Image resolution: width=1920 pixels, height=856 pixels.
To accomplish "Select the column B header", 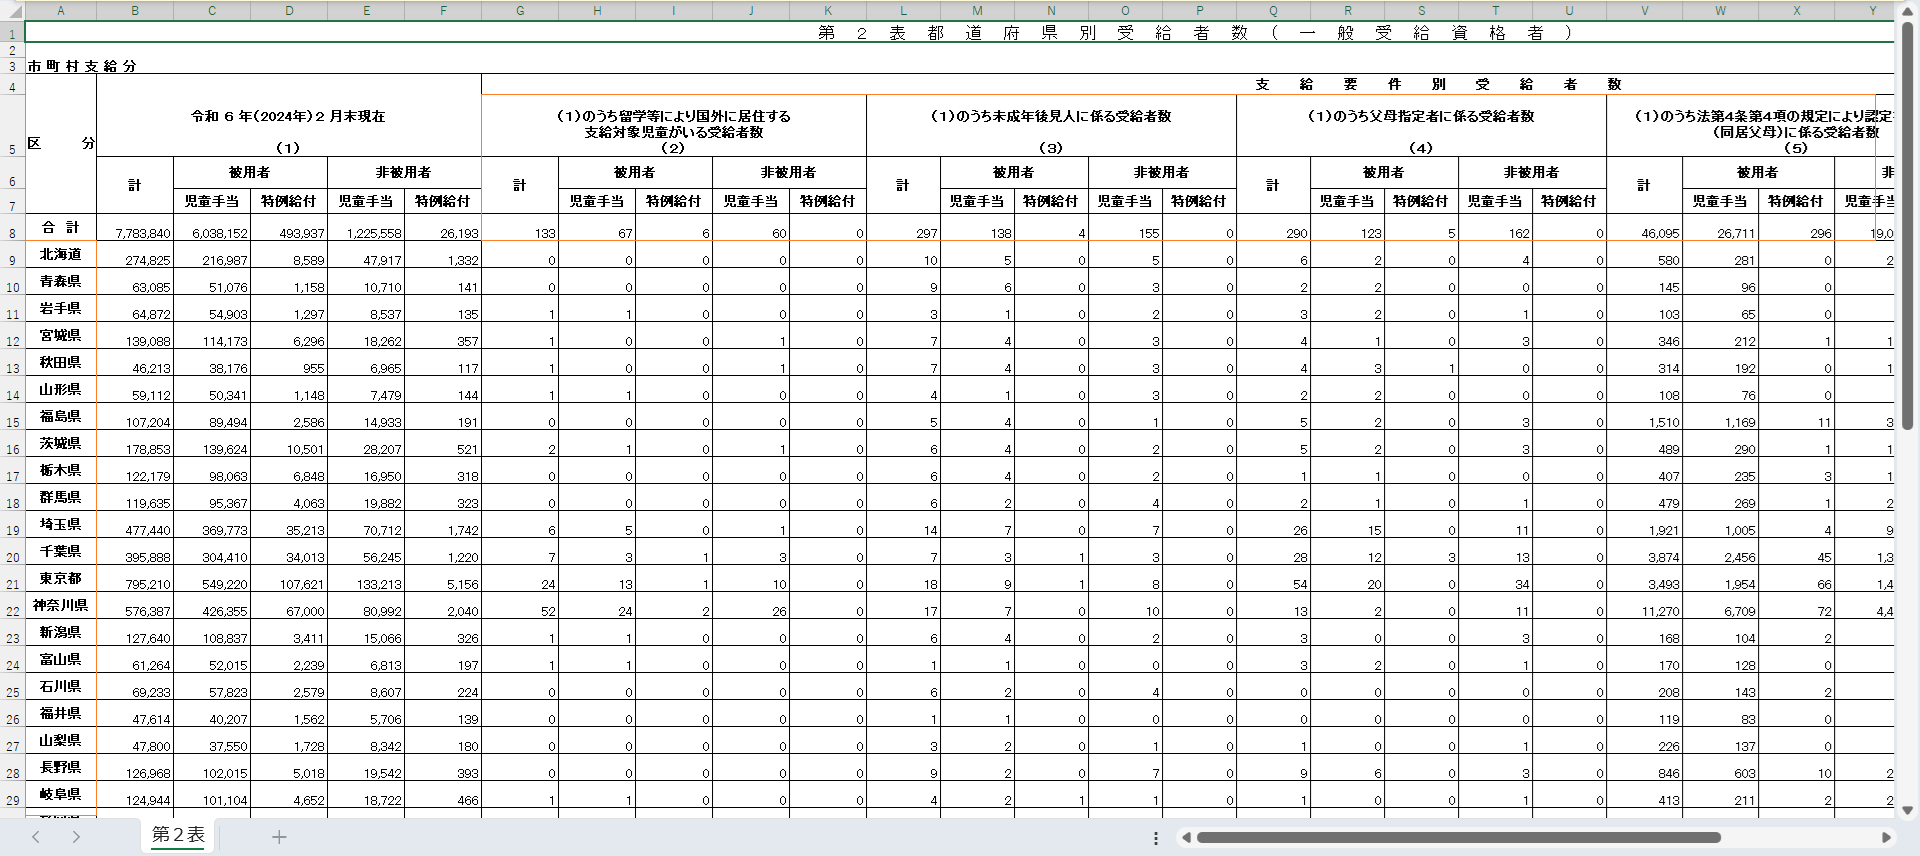I will [x=135, y=11].
